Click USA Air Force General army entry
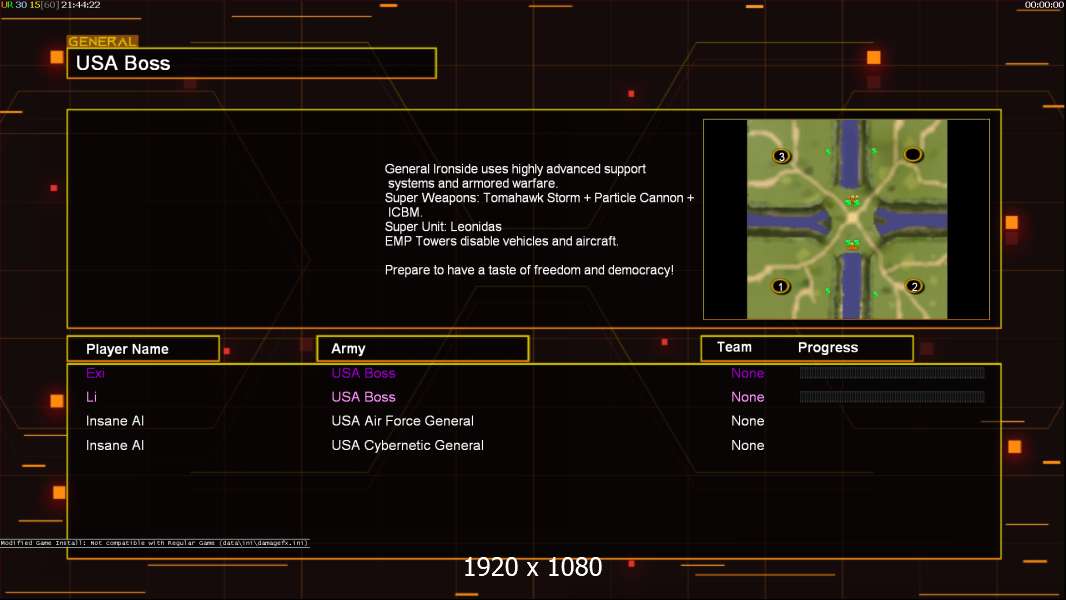 click(402, 421)
